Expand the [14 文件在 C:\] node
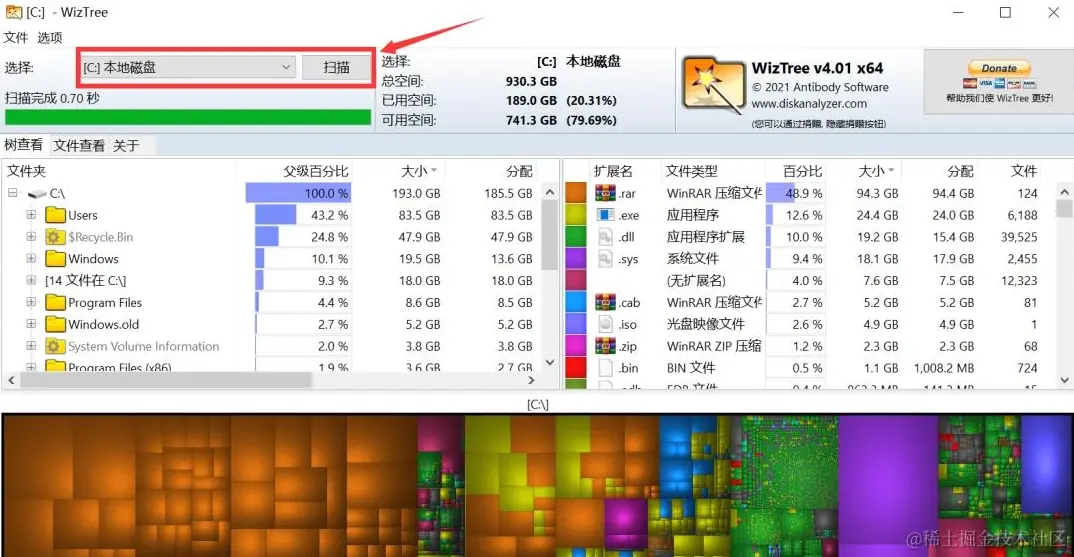 [31, 280]
